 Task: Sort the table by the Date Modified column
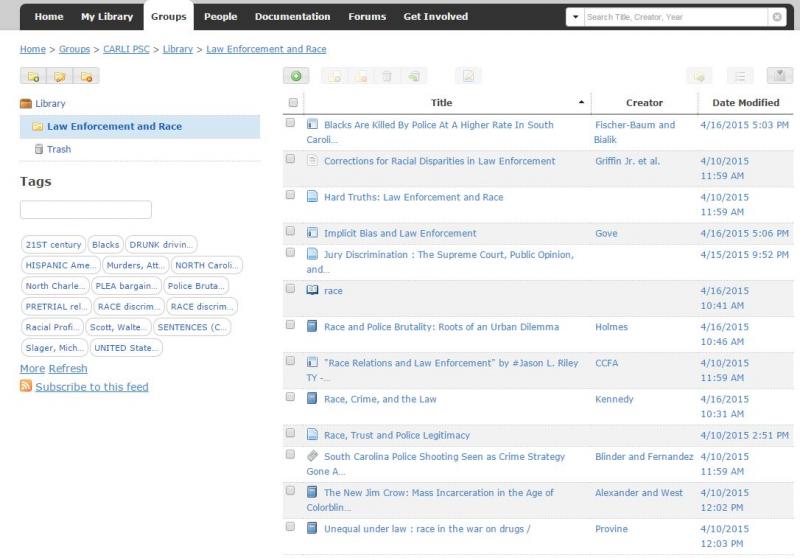[745, 103]
